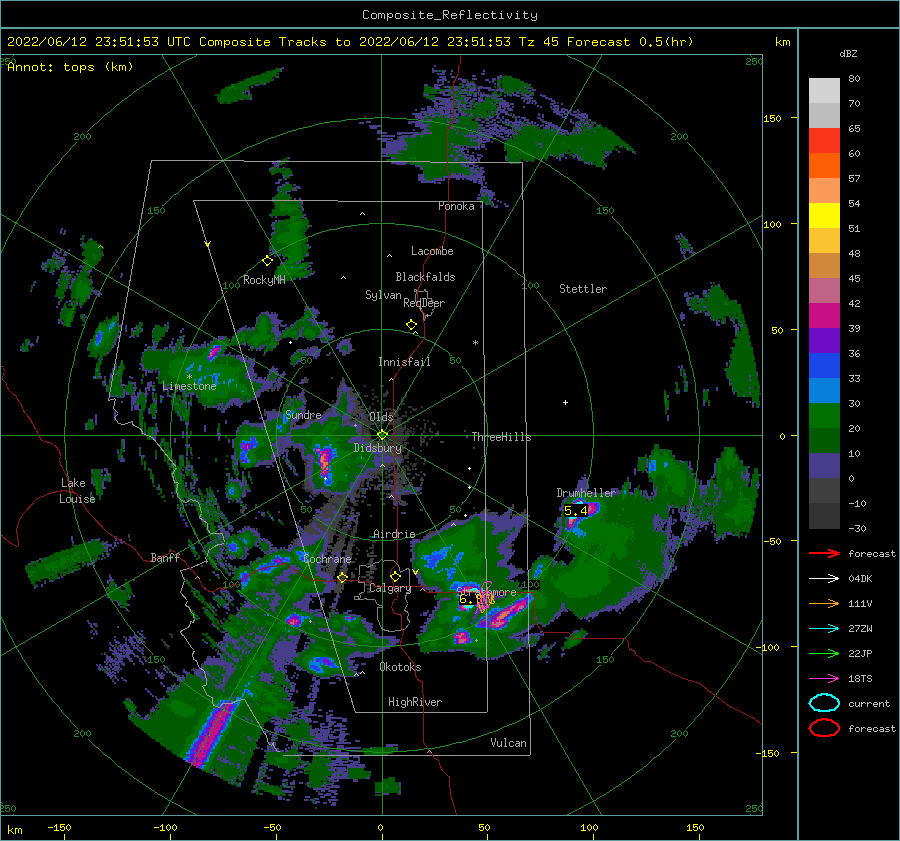
Task: Click the radar site diamond at Olds
Action: (382, 435)
